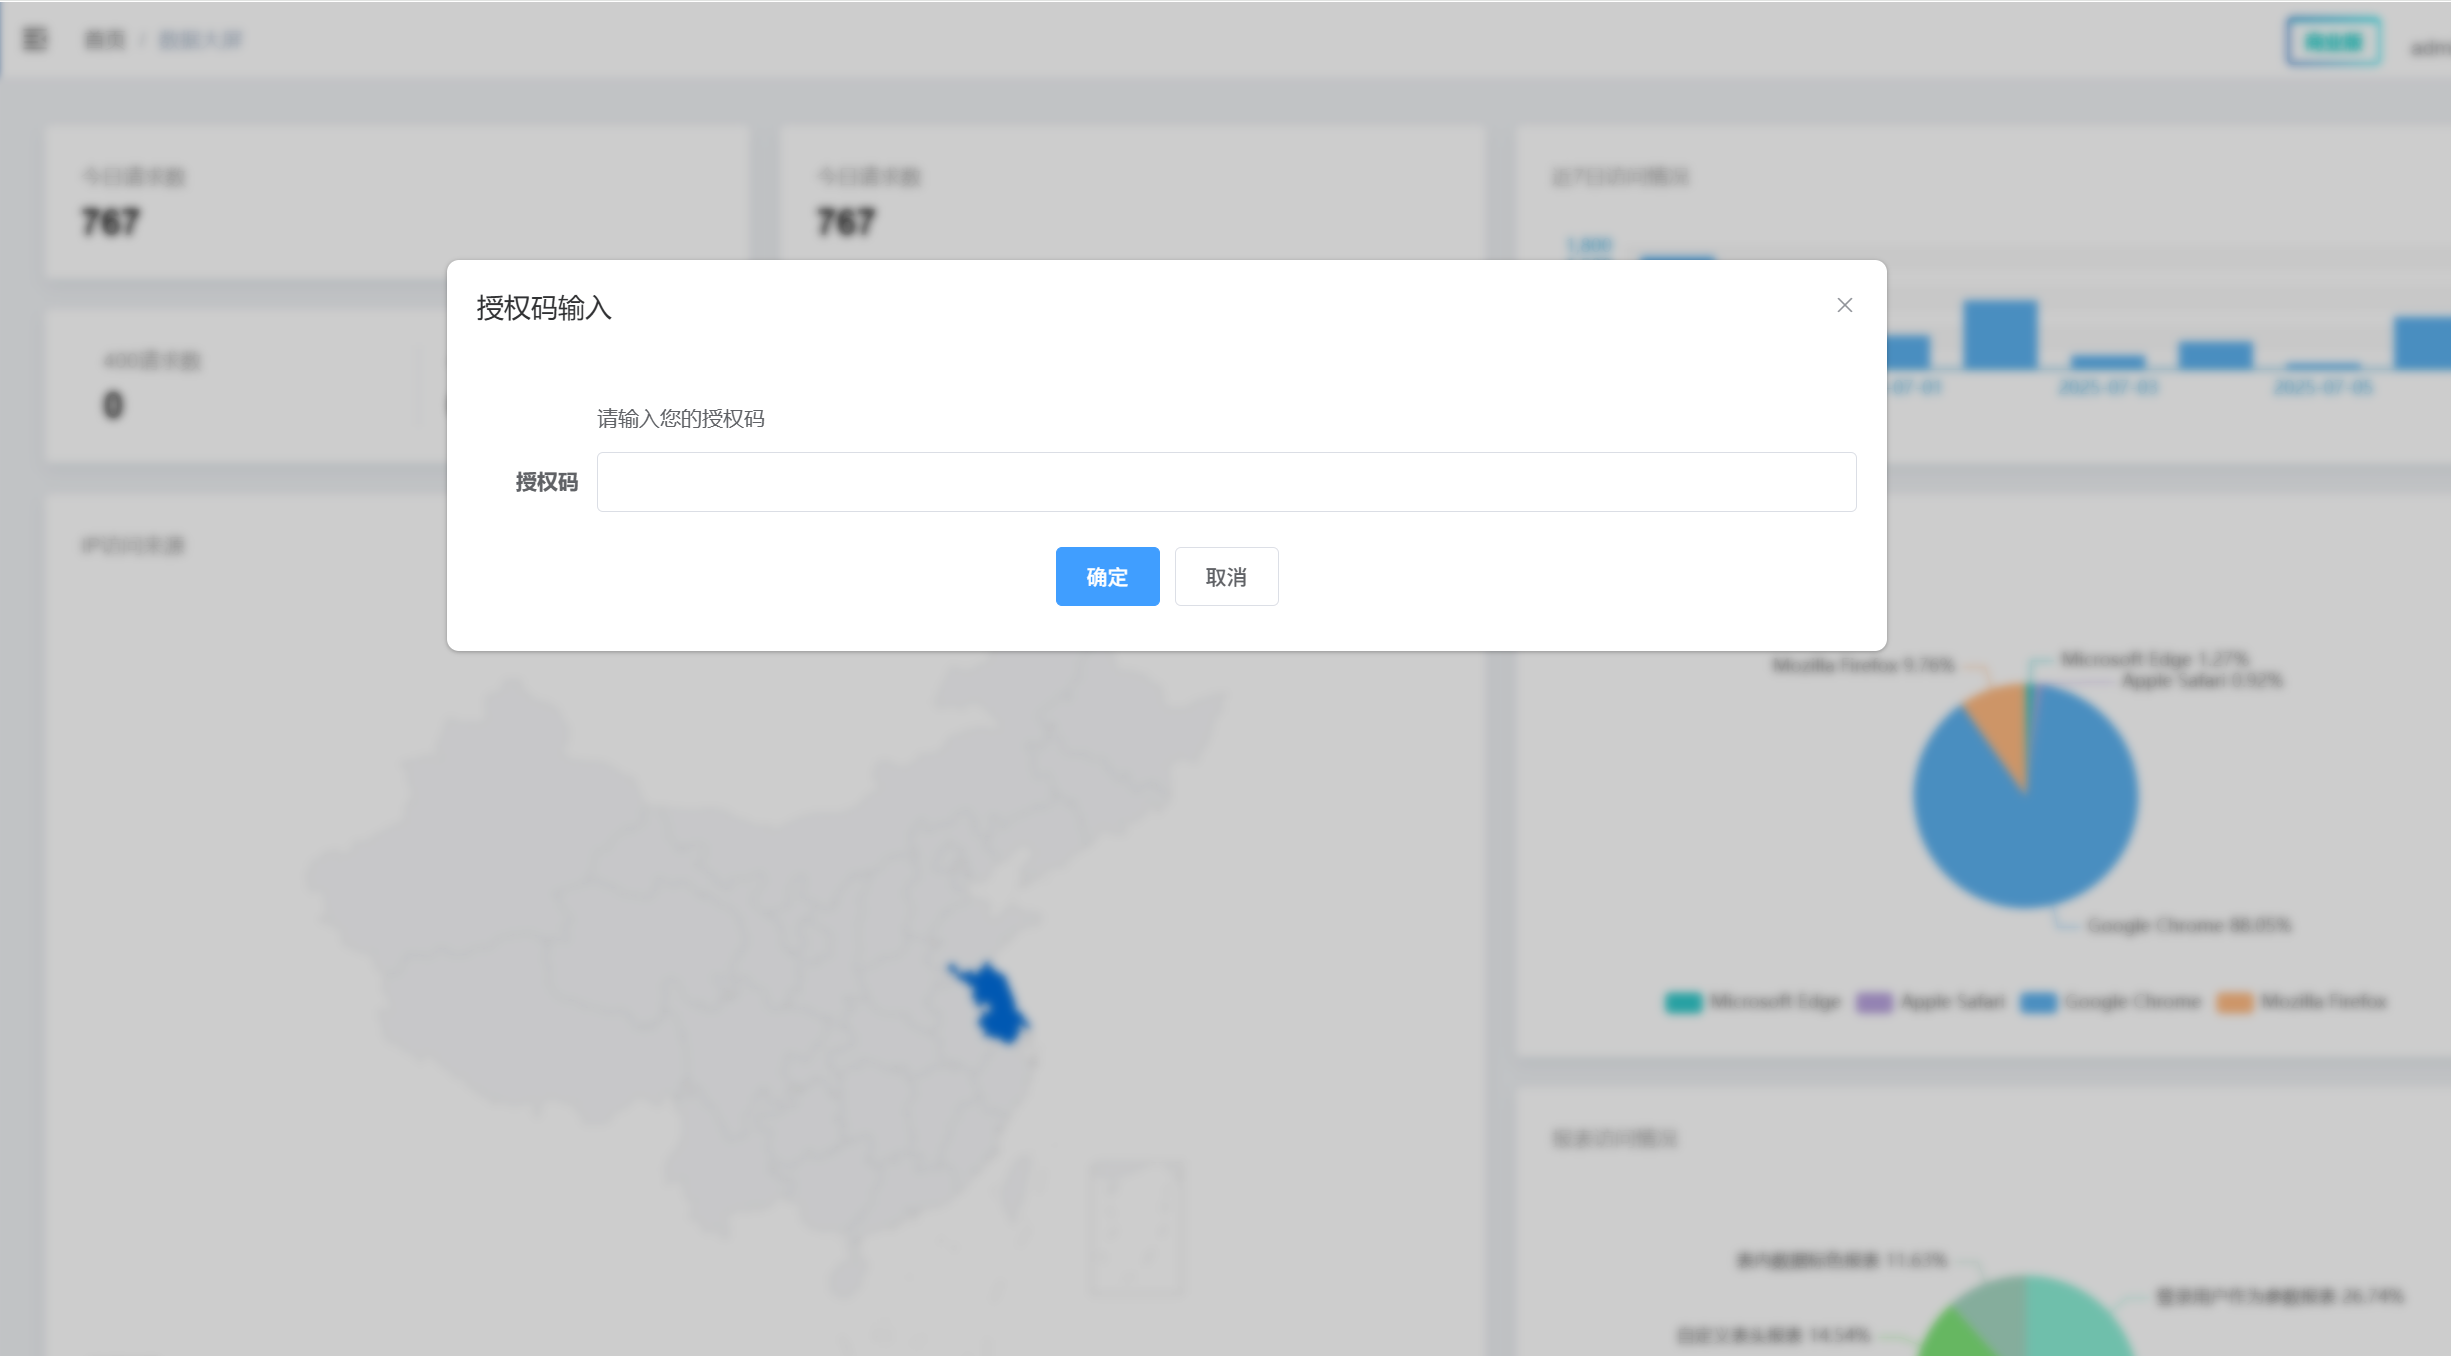Click the tallest visible bar in bar chart
Screen dimensions: 2451x1356
[1999, 335]
